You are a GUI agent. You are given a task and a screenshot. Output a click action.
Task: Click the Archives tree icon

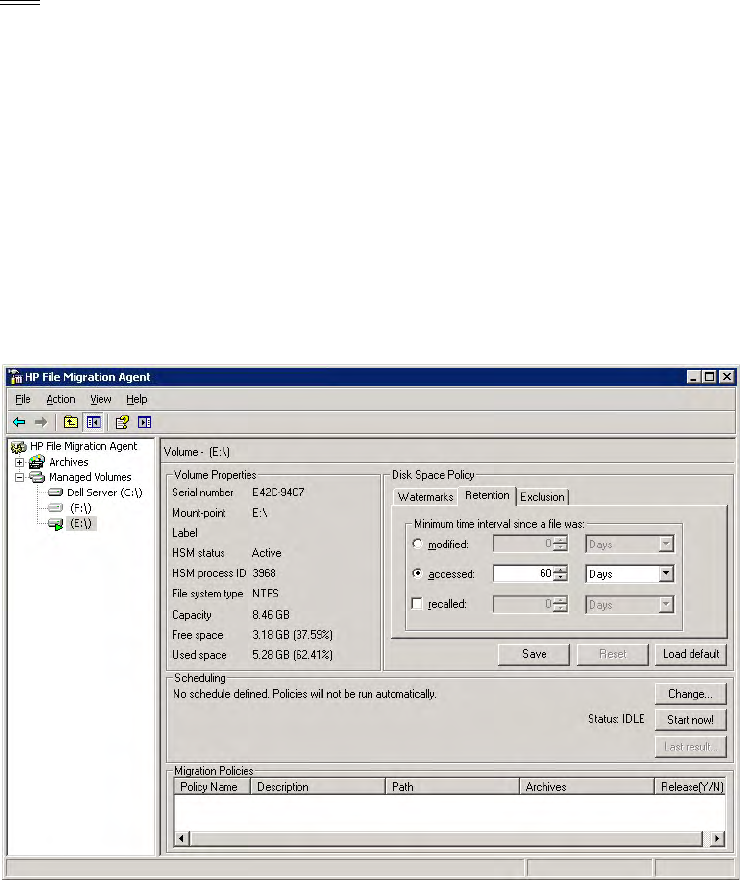point(37,462)
